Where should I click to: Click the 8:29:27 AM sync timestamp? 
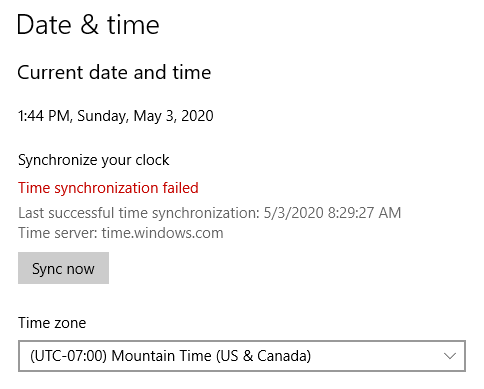coord(364,213)
